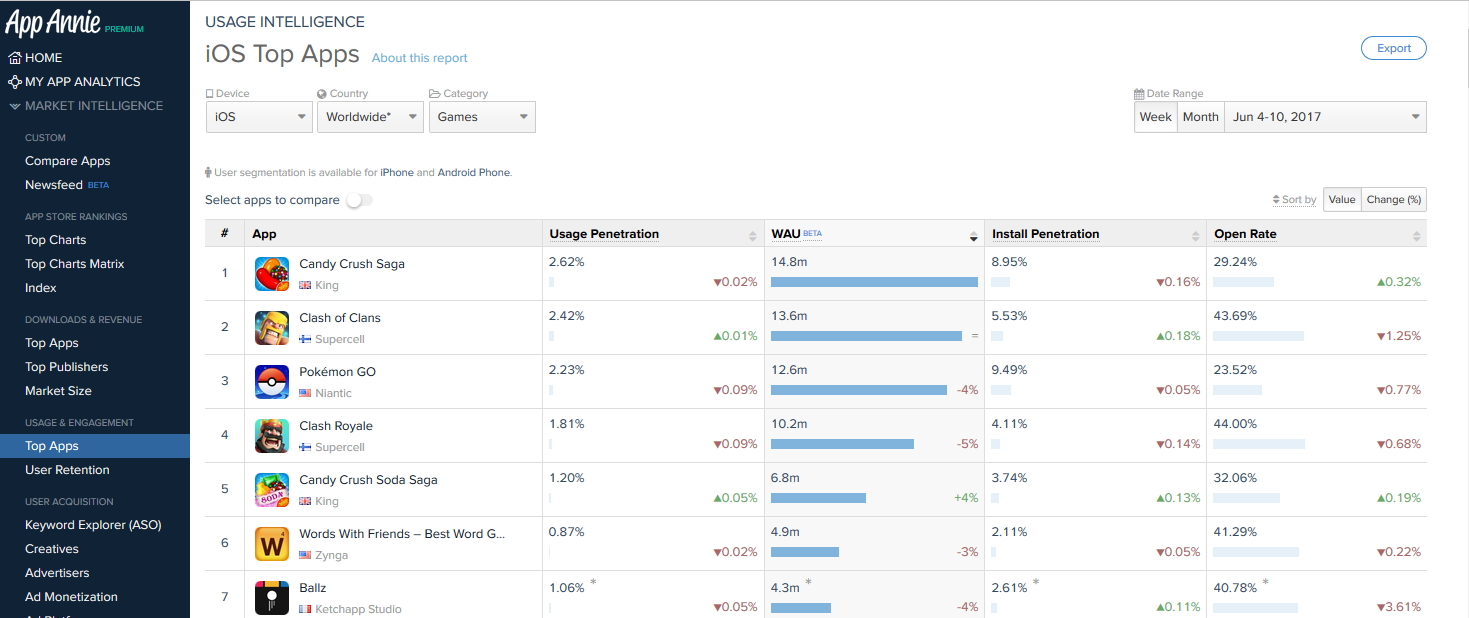
Task: Open User Retention in the sidebar
Action: click(x=67, y=470)
